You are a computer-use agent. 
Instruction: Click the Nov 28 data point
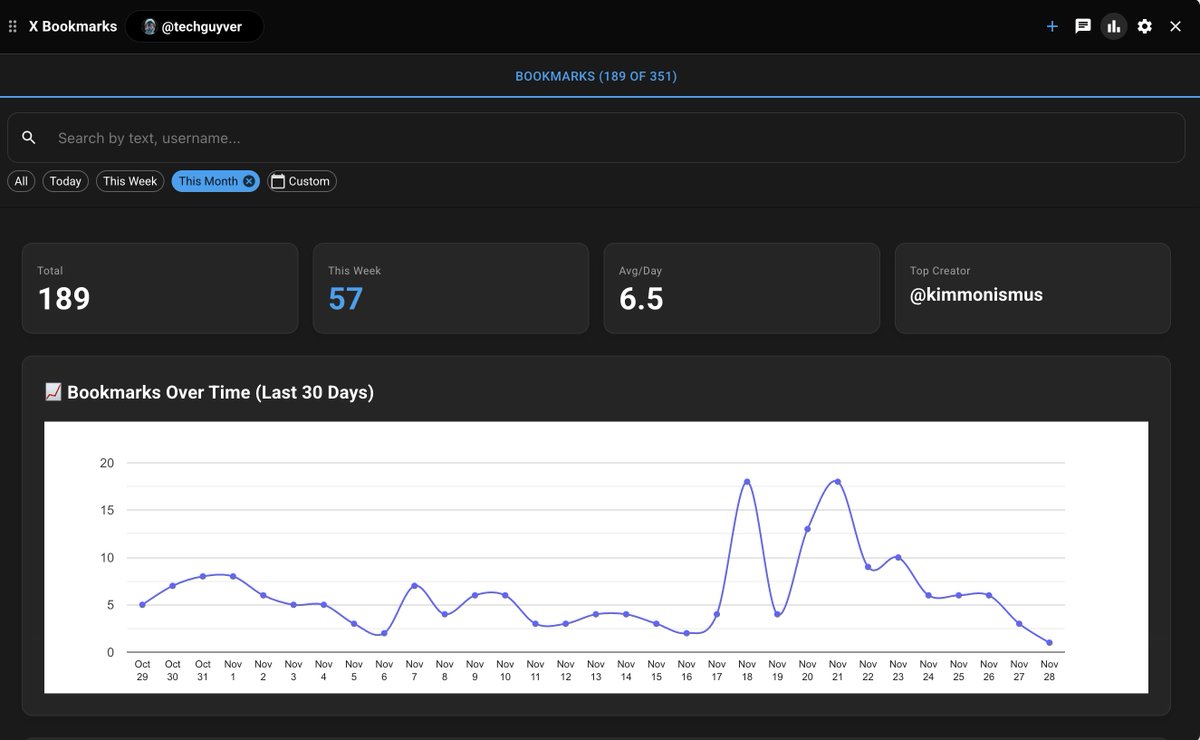pos(1049,643)
